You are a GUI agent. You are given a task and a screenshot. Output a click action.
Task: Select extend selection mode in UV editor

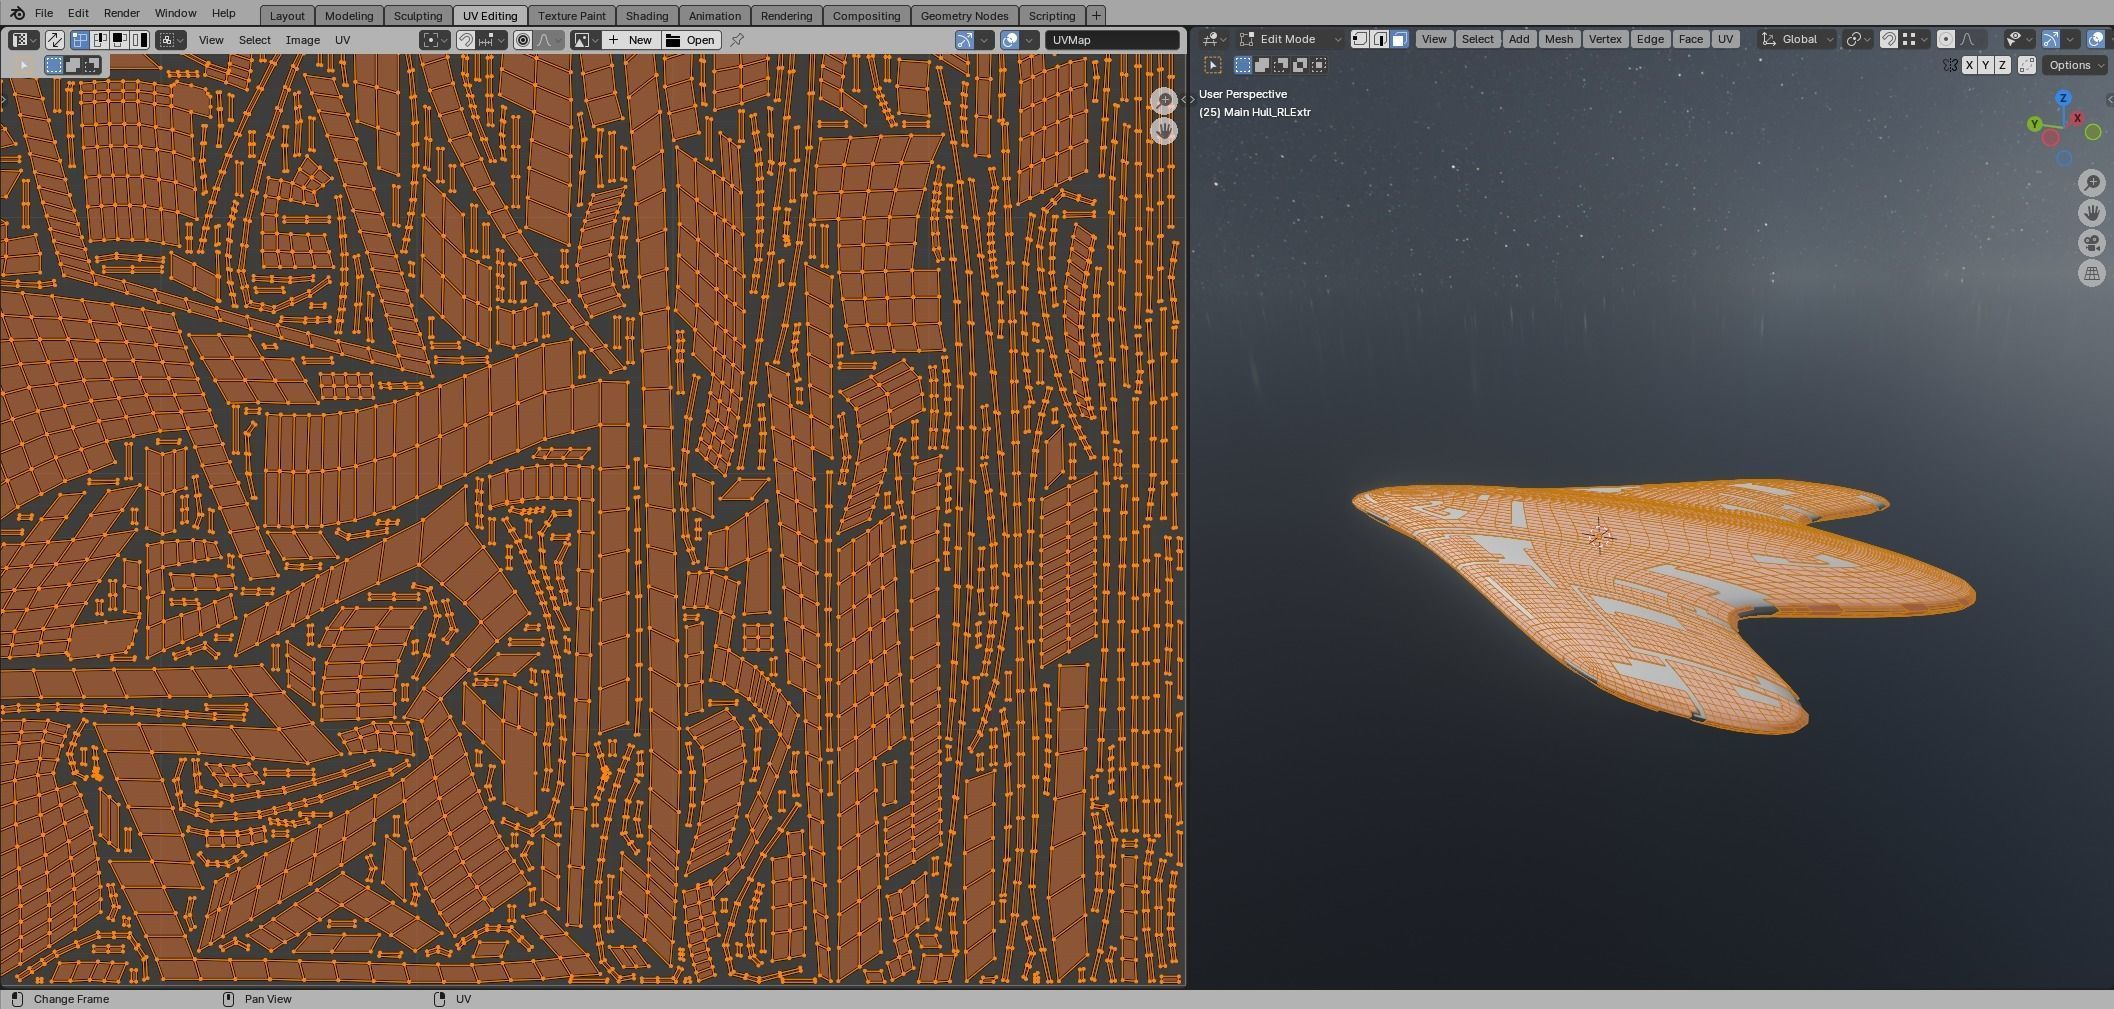(x=73, y=65)
